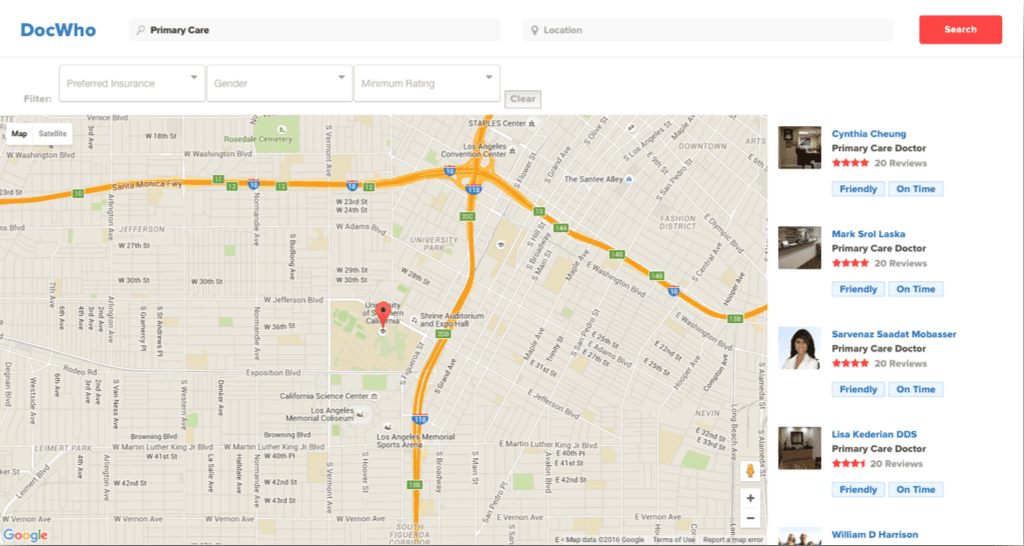Clear the filters with Clear button
This screenshot has width=1024, height=546.
click(x=522, y=99)
